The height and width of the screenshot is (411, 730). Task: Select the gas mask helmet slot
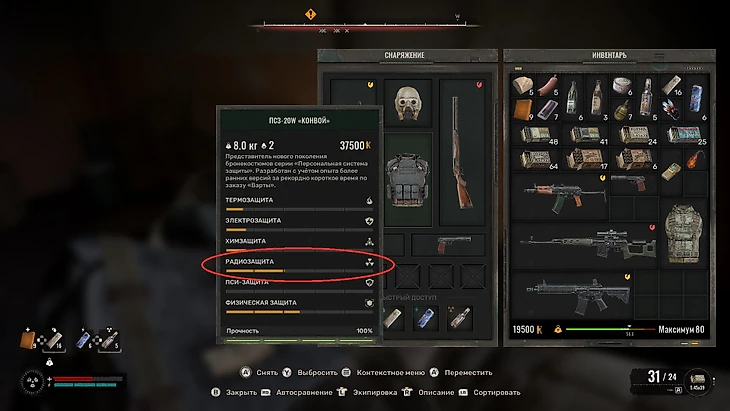click(x=408, y=103)
